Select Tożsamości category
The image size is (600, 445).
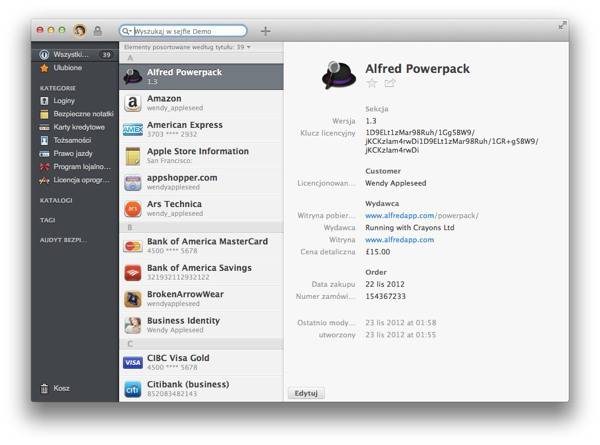pos(75,140)
